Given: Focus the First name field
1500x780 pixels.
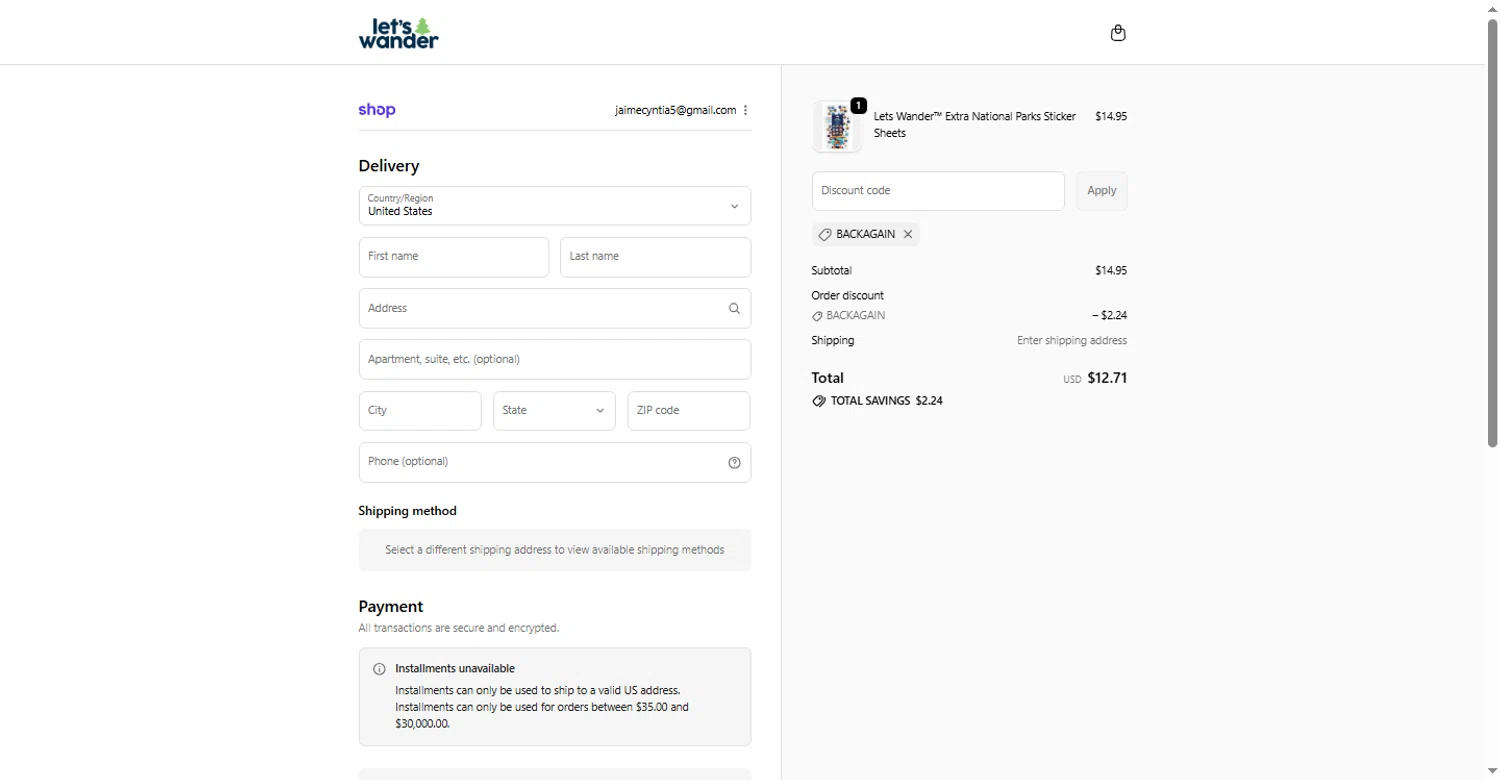Looking at the screenshot, I should [454, 257].
